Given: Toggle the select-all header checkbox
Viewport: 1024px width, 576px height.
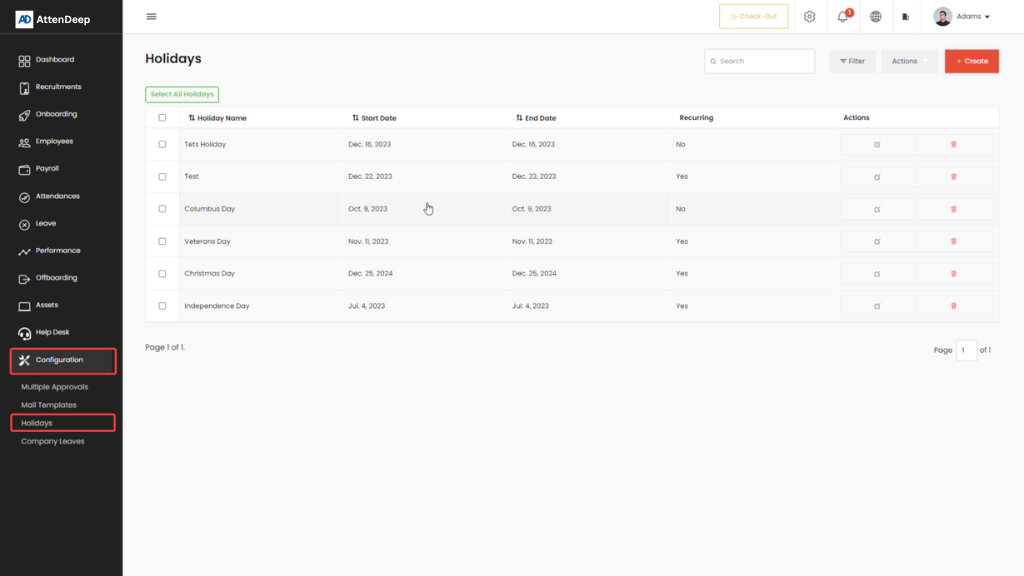Looking at the screenshot, I should pyautogui.click(x=163, y=118).
